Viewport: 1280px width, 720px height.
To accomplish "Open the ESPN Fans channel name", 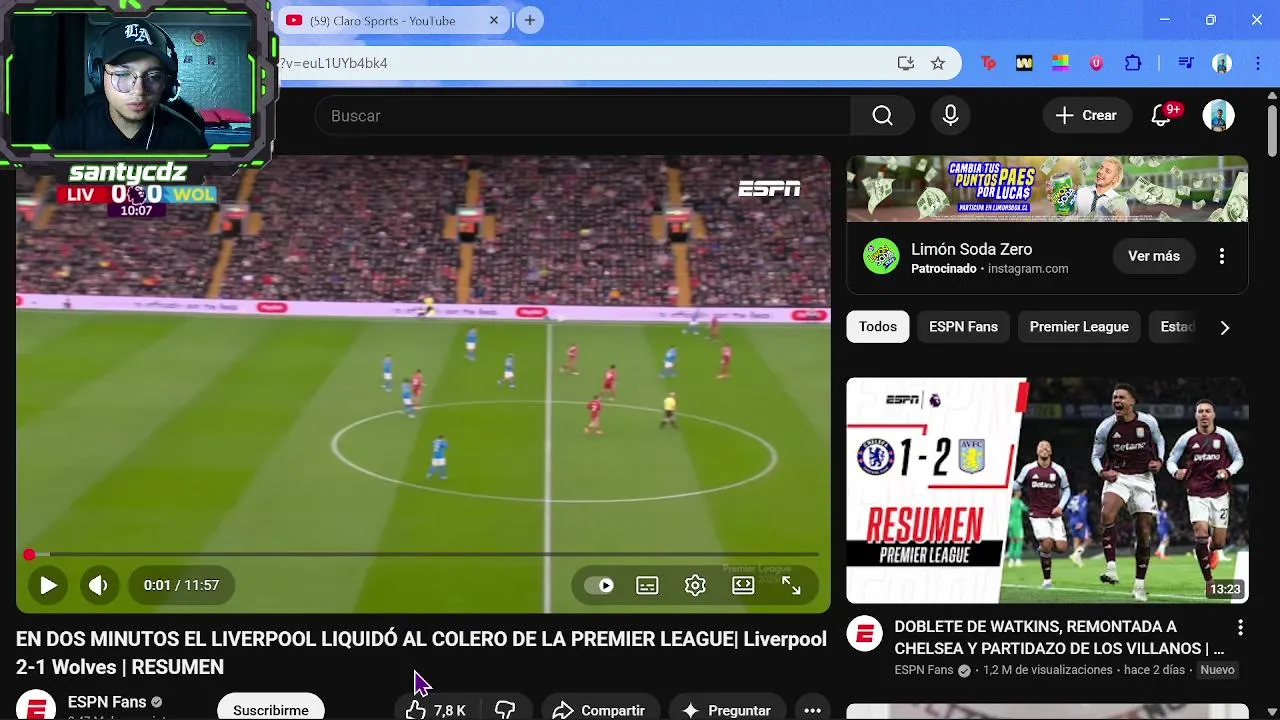I will click(x=107, y=702).
